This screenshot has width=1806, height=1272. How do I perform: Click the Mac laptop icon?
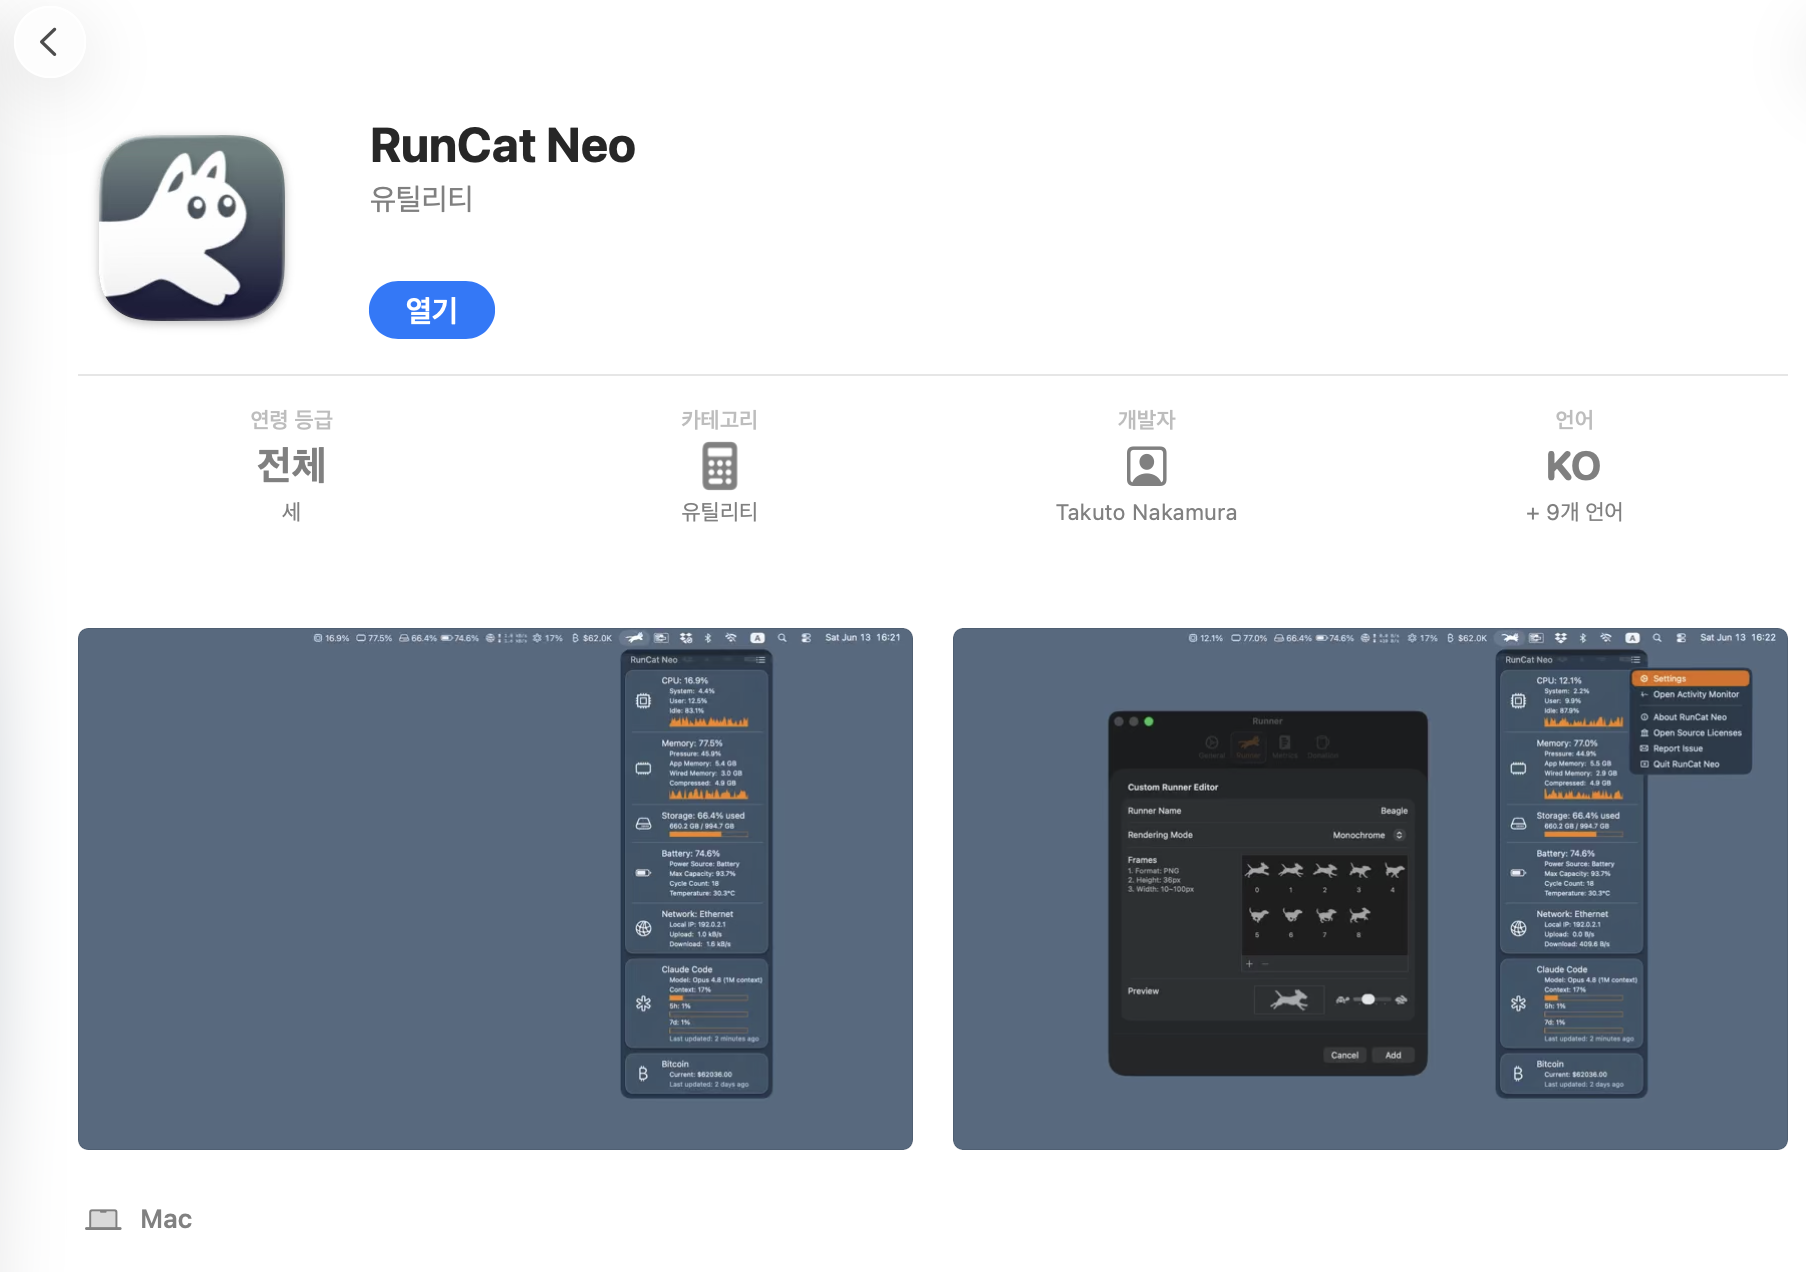tap(103, 1219)
